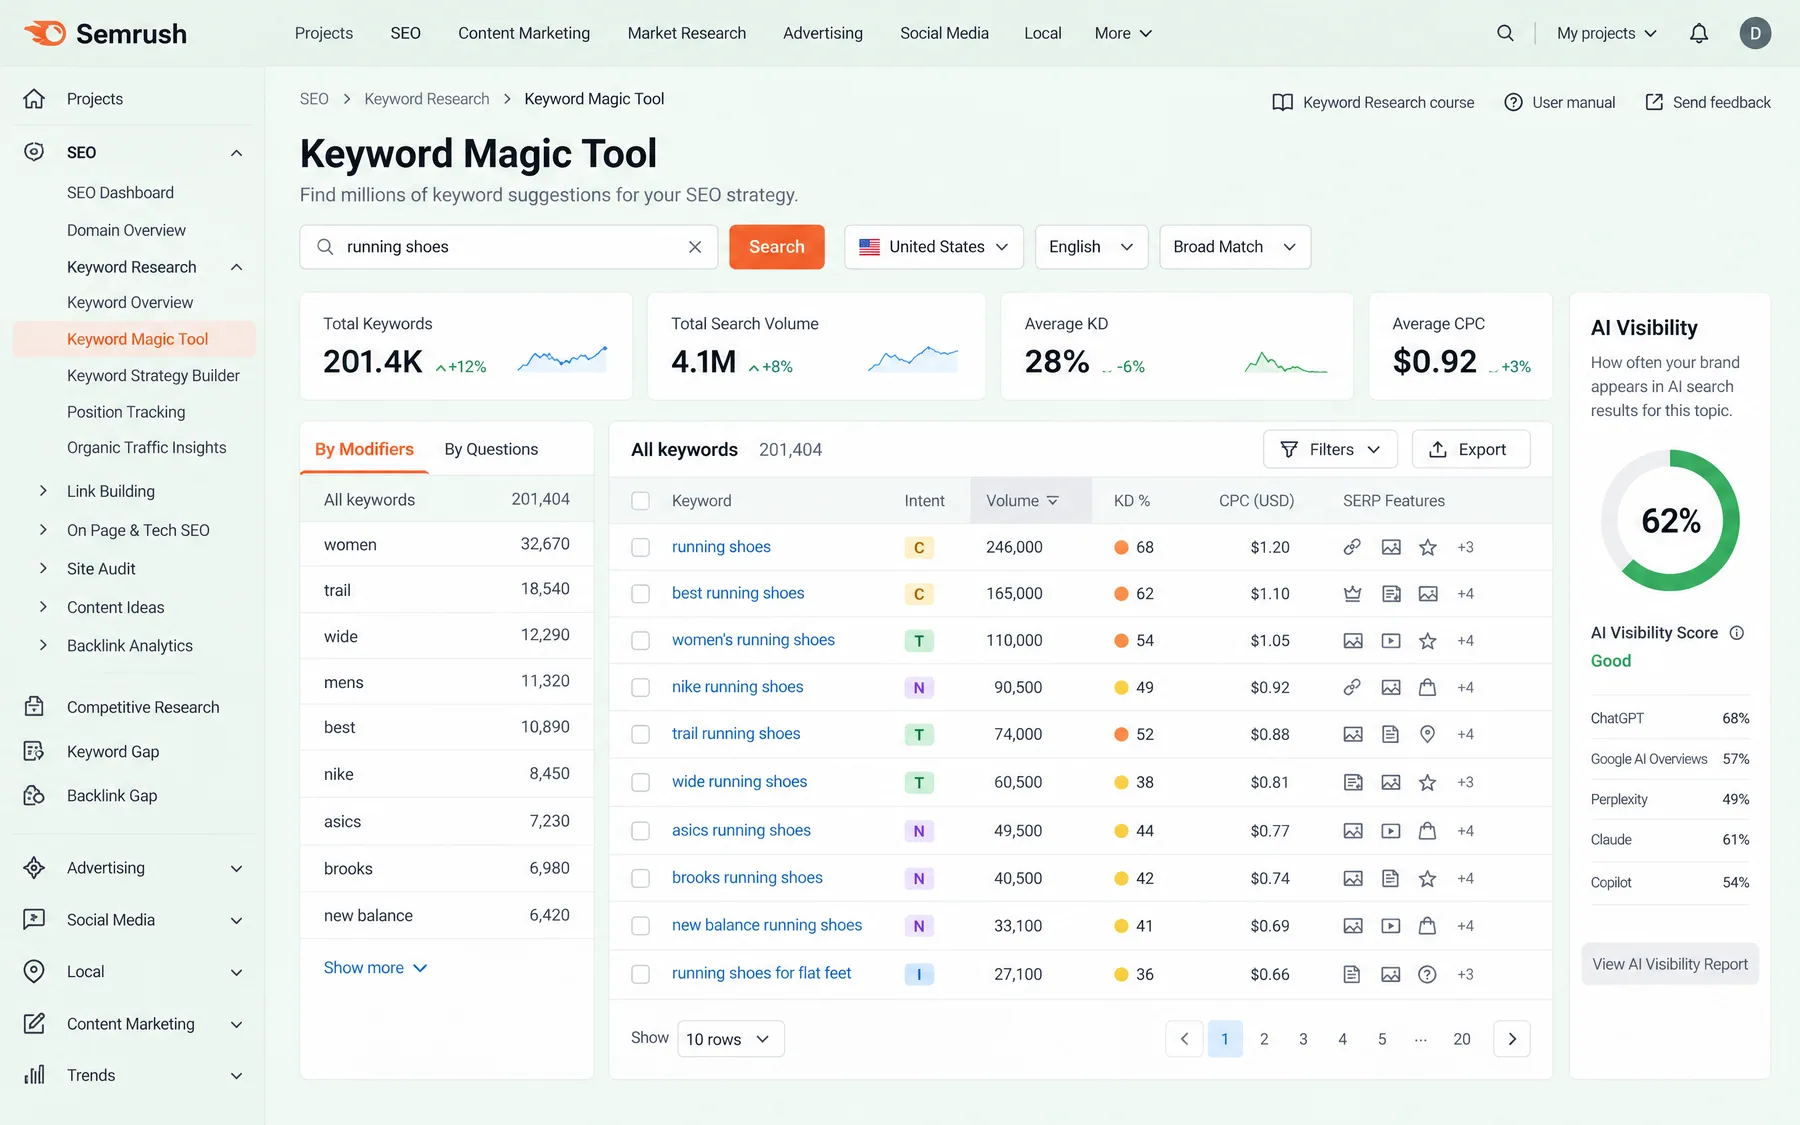Viewport: 1800px width, 1125px height.
Task: Click the Advertising target icon
Action: 34,867
